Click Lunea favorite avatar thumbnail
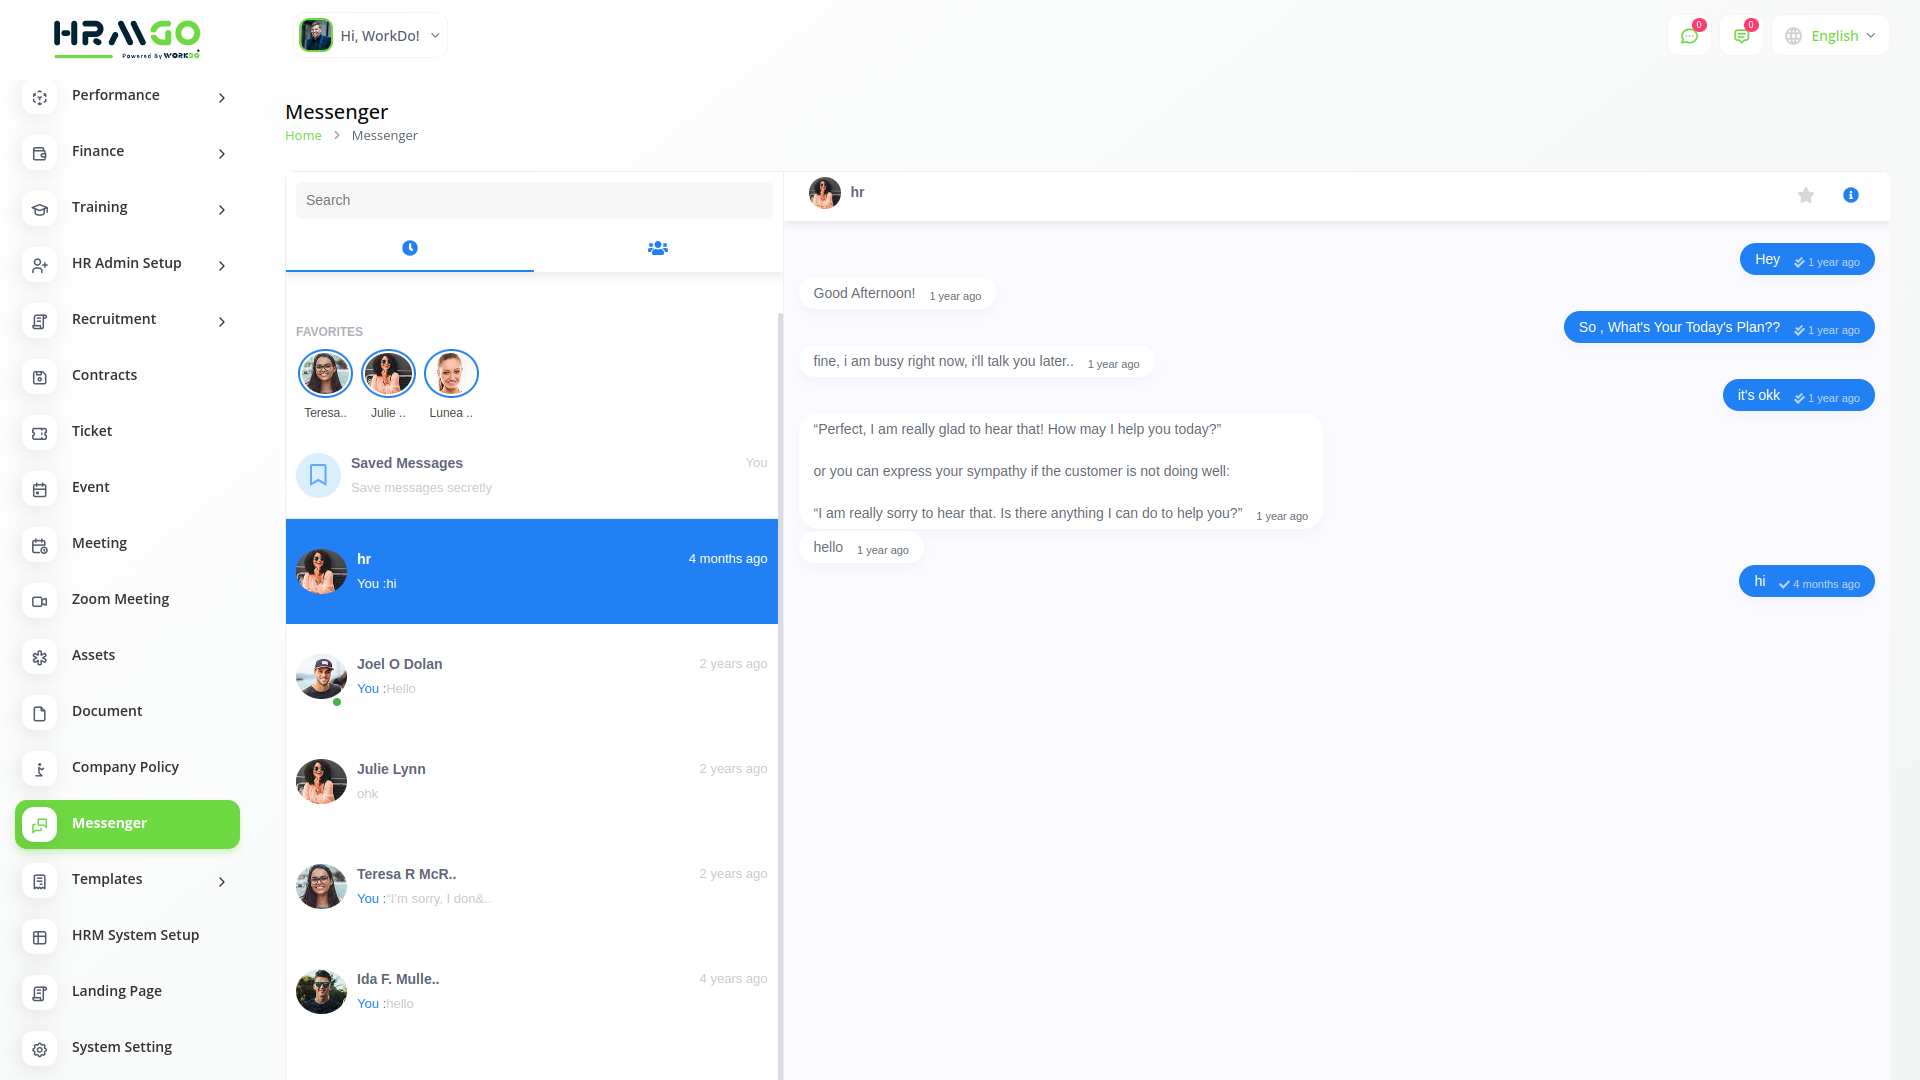The image size is (1920, 1080). point(451,374)
